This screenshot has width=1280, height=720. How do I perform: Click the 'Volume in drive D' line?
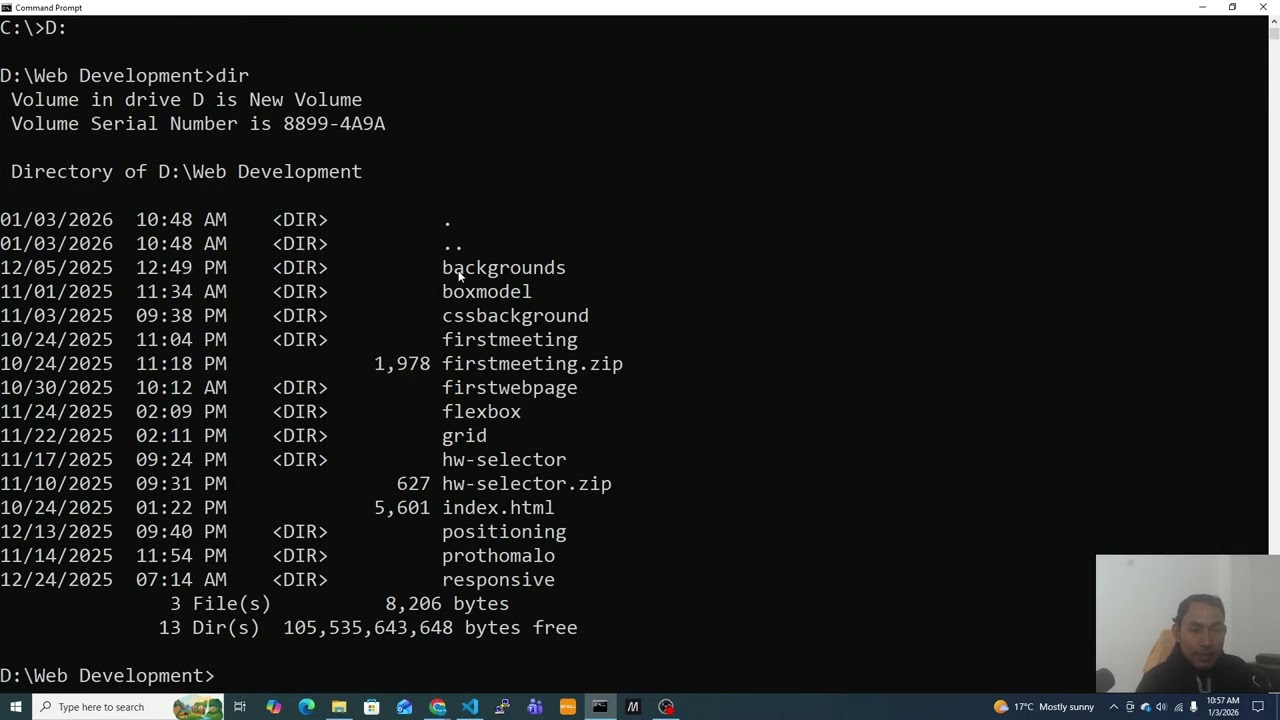(186, 100)
